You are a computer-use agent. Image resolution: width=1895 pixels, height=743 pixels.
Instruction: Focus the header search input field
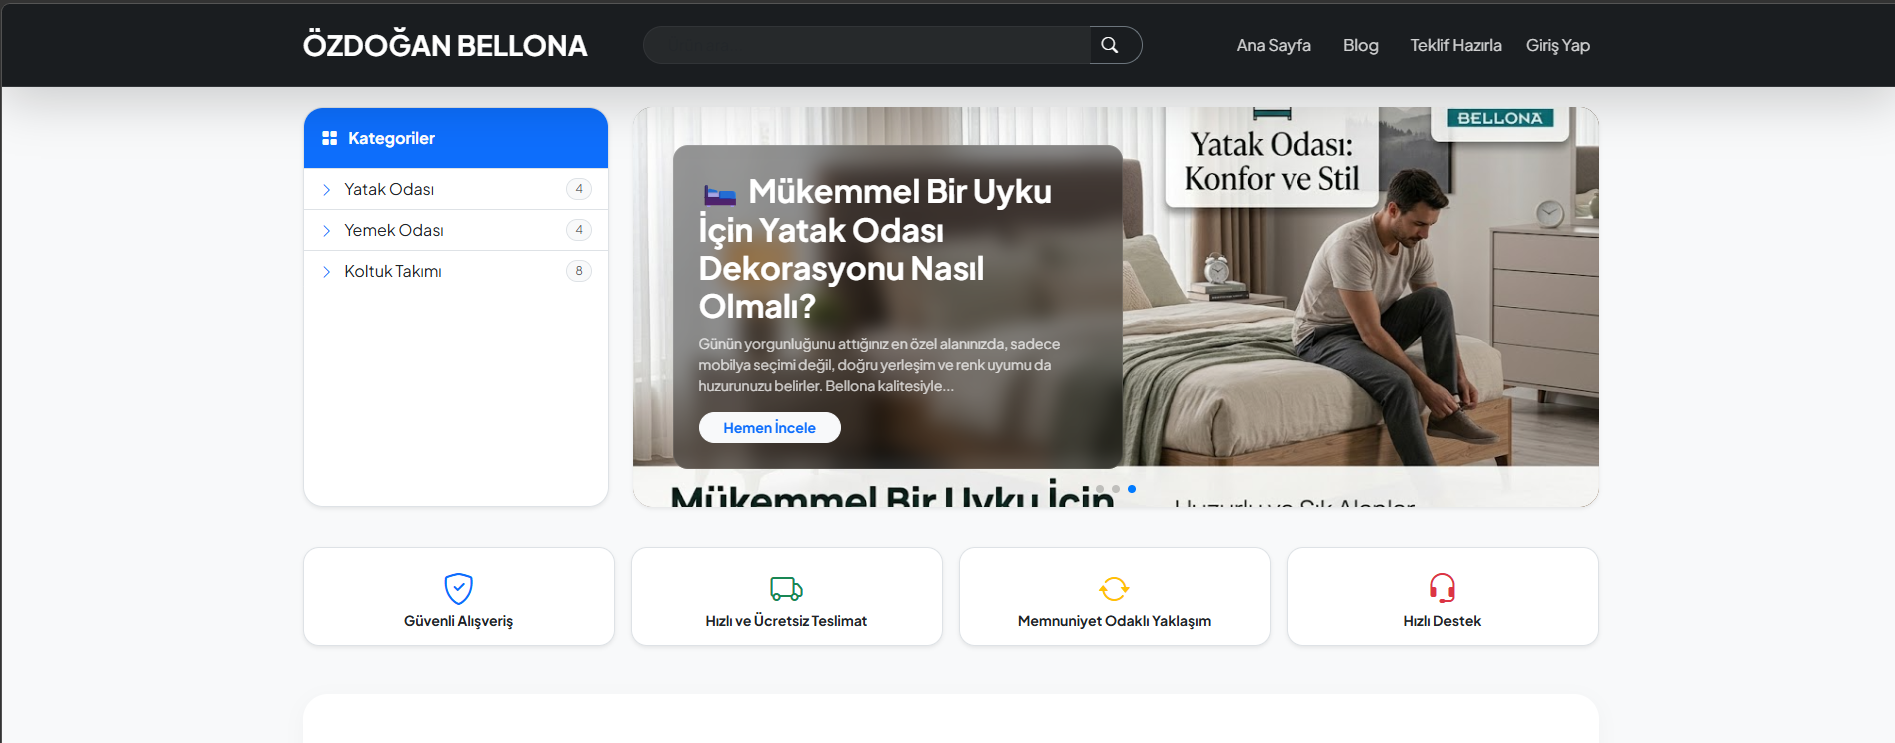pos(866,45)
